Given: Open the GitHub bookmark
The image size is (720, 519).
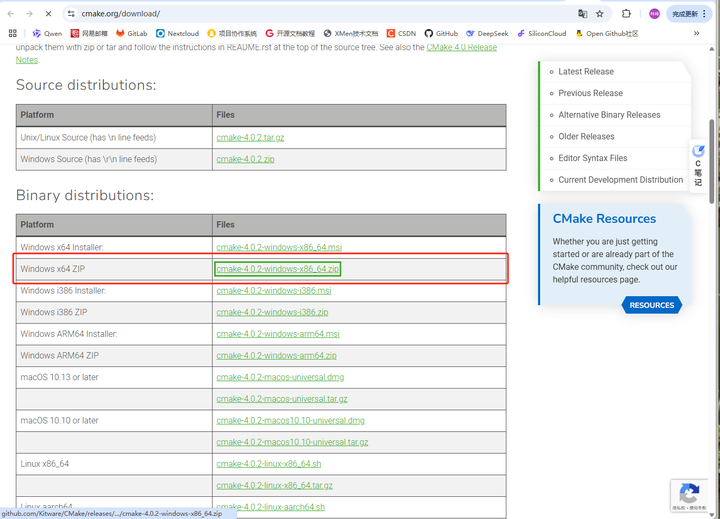Looking at the screenshot, I should click(441, 33).
